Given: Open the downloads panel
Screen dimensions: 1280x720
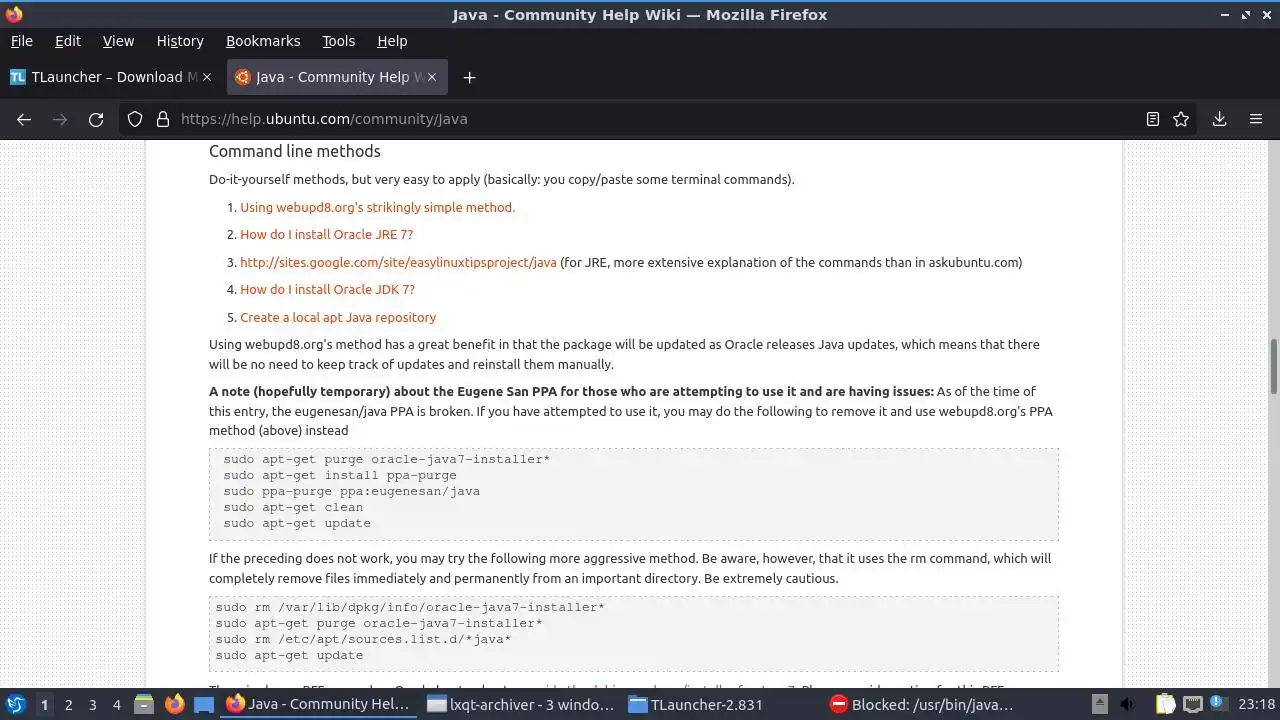Looking at the screenshot, I should coord(1219,119).
